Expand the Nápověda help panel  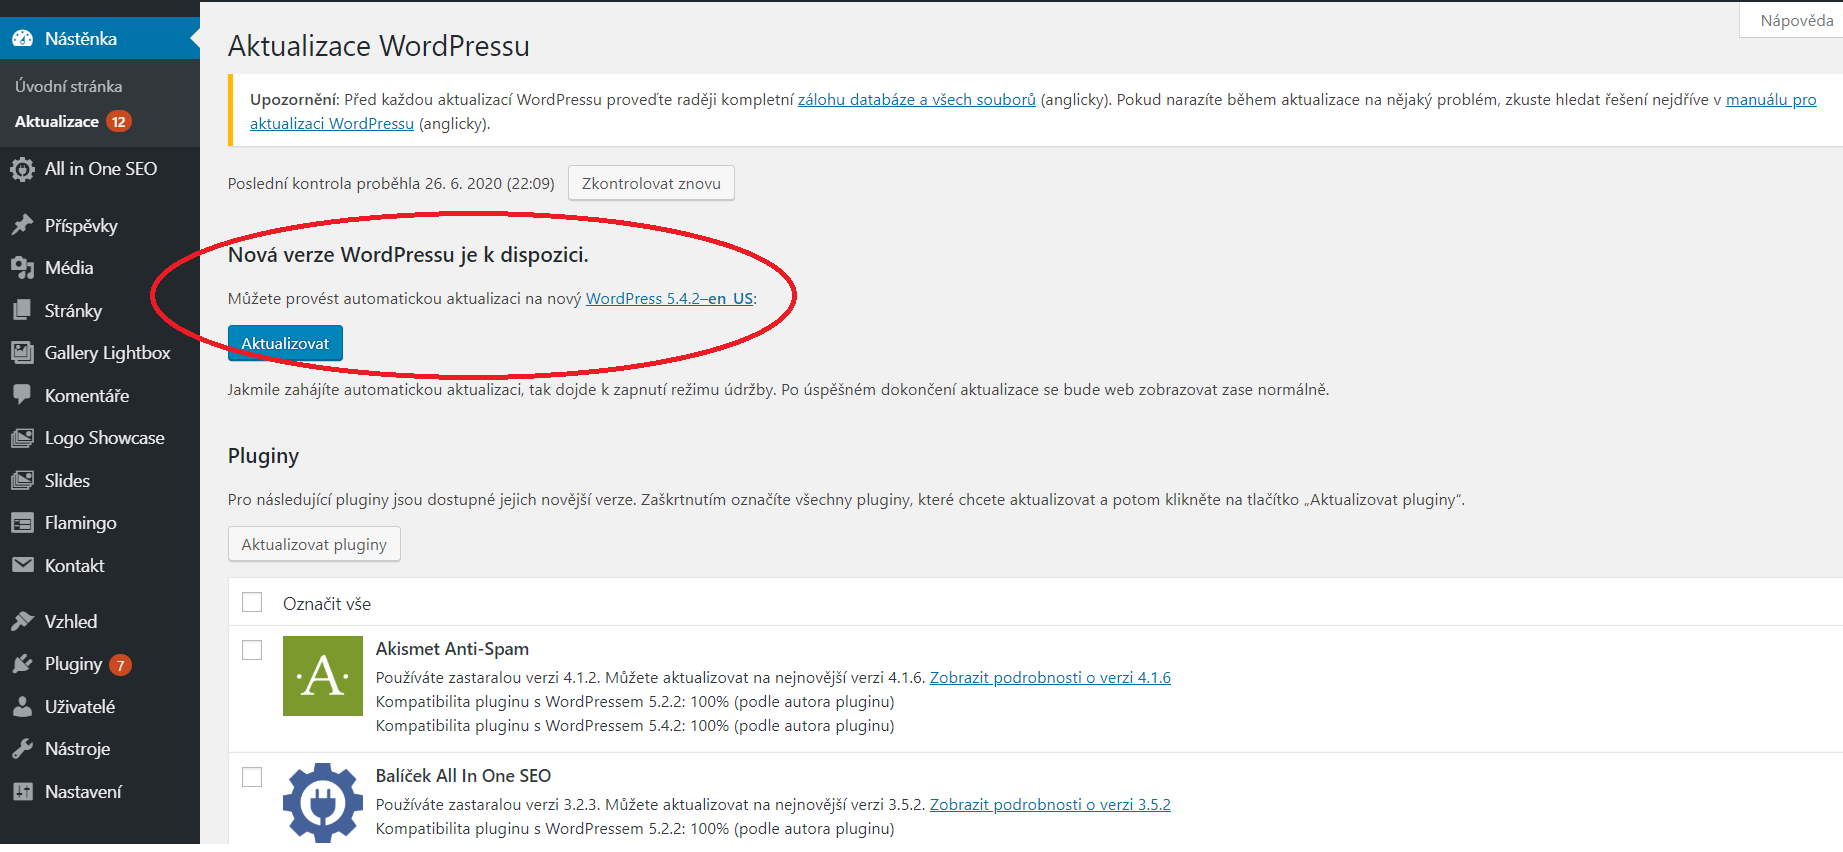pyautogui.click(x=1796, y=21)
